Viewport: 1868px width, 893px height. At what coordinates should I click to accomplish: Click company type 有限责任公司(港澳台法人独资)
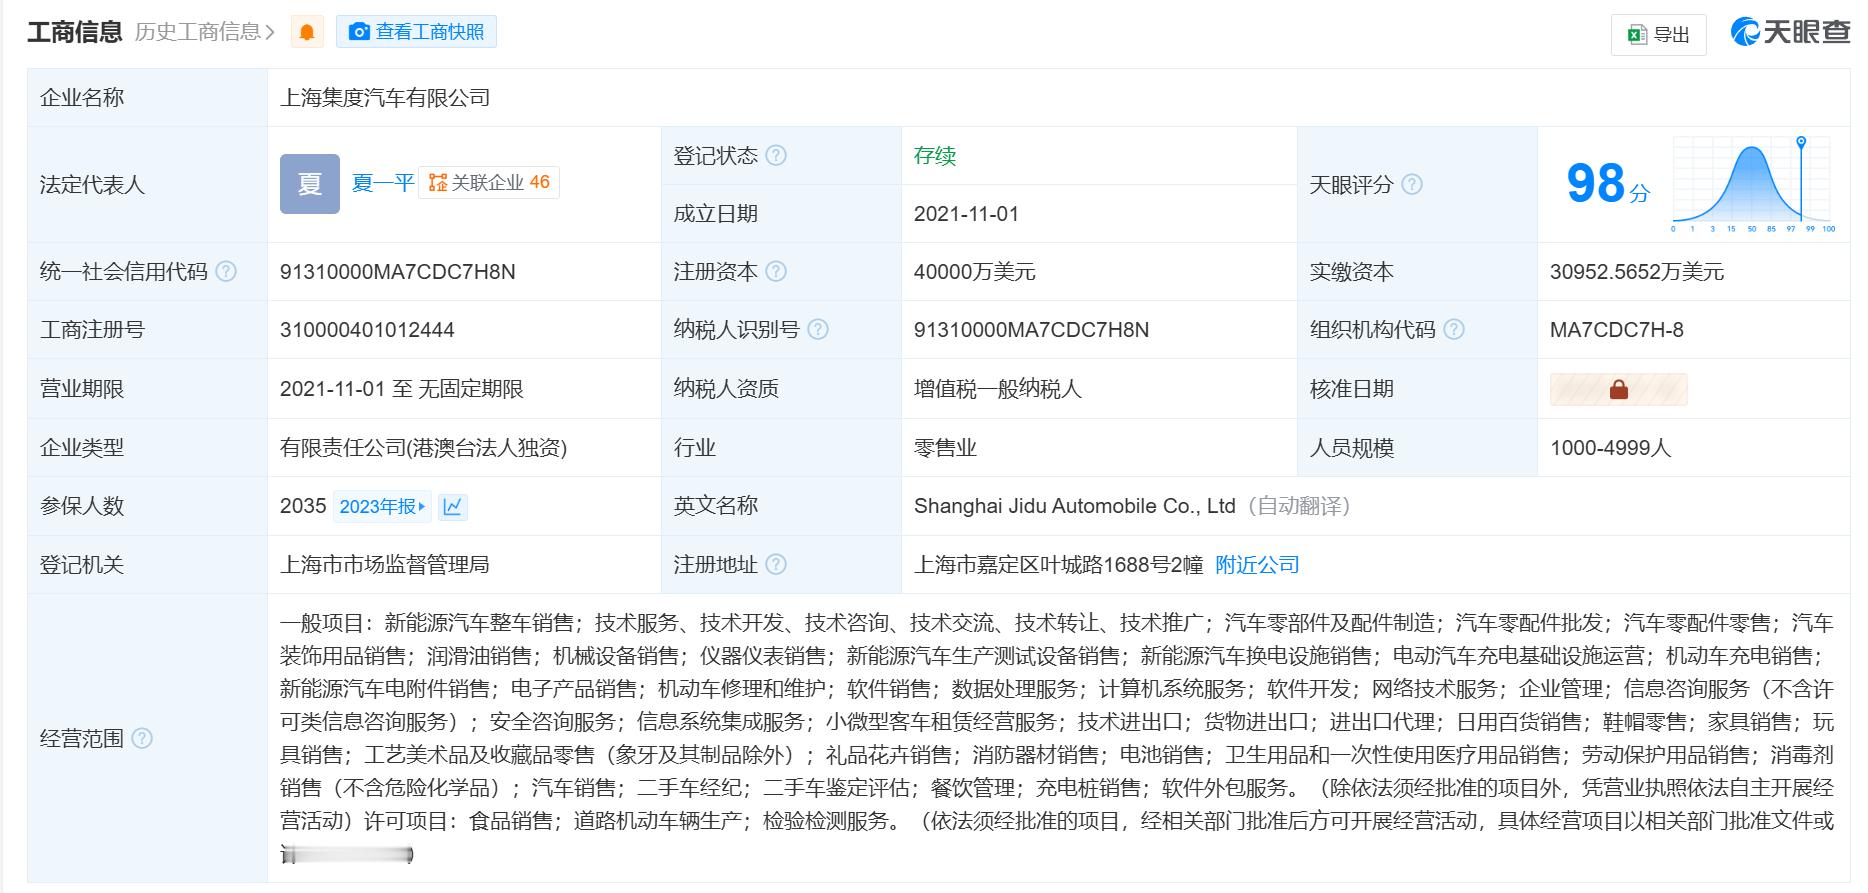click(x=424, y=447)
